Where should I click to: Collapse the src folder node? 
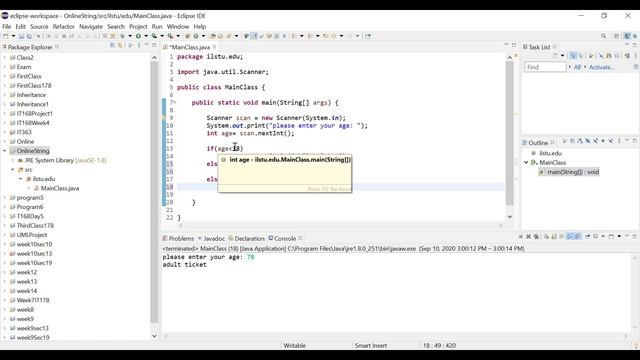coord(13,169)
